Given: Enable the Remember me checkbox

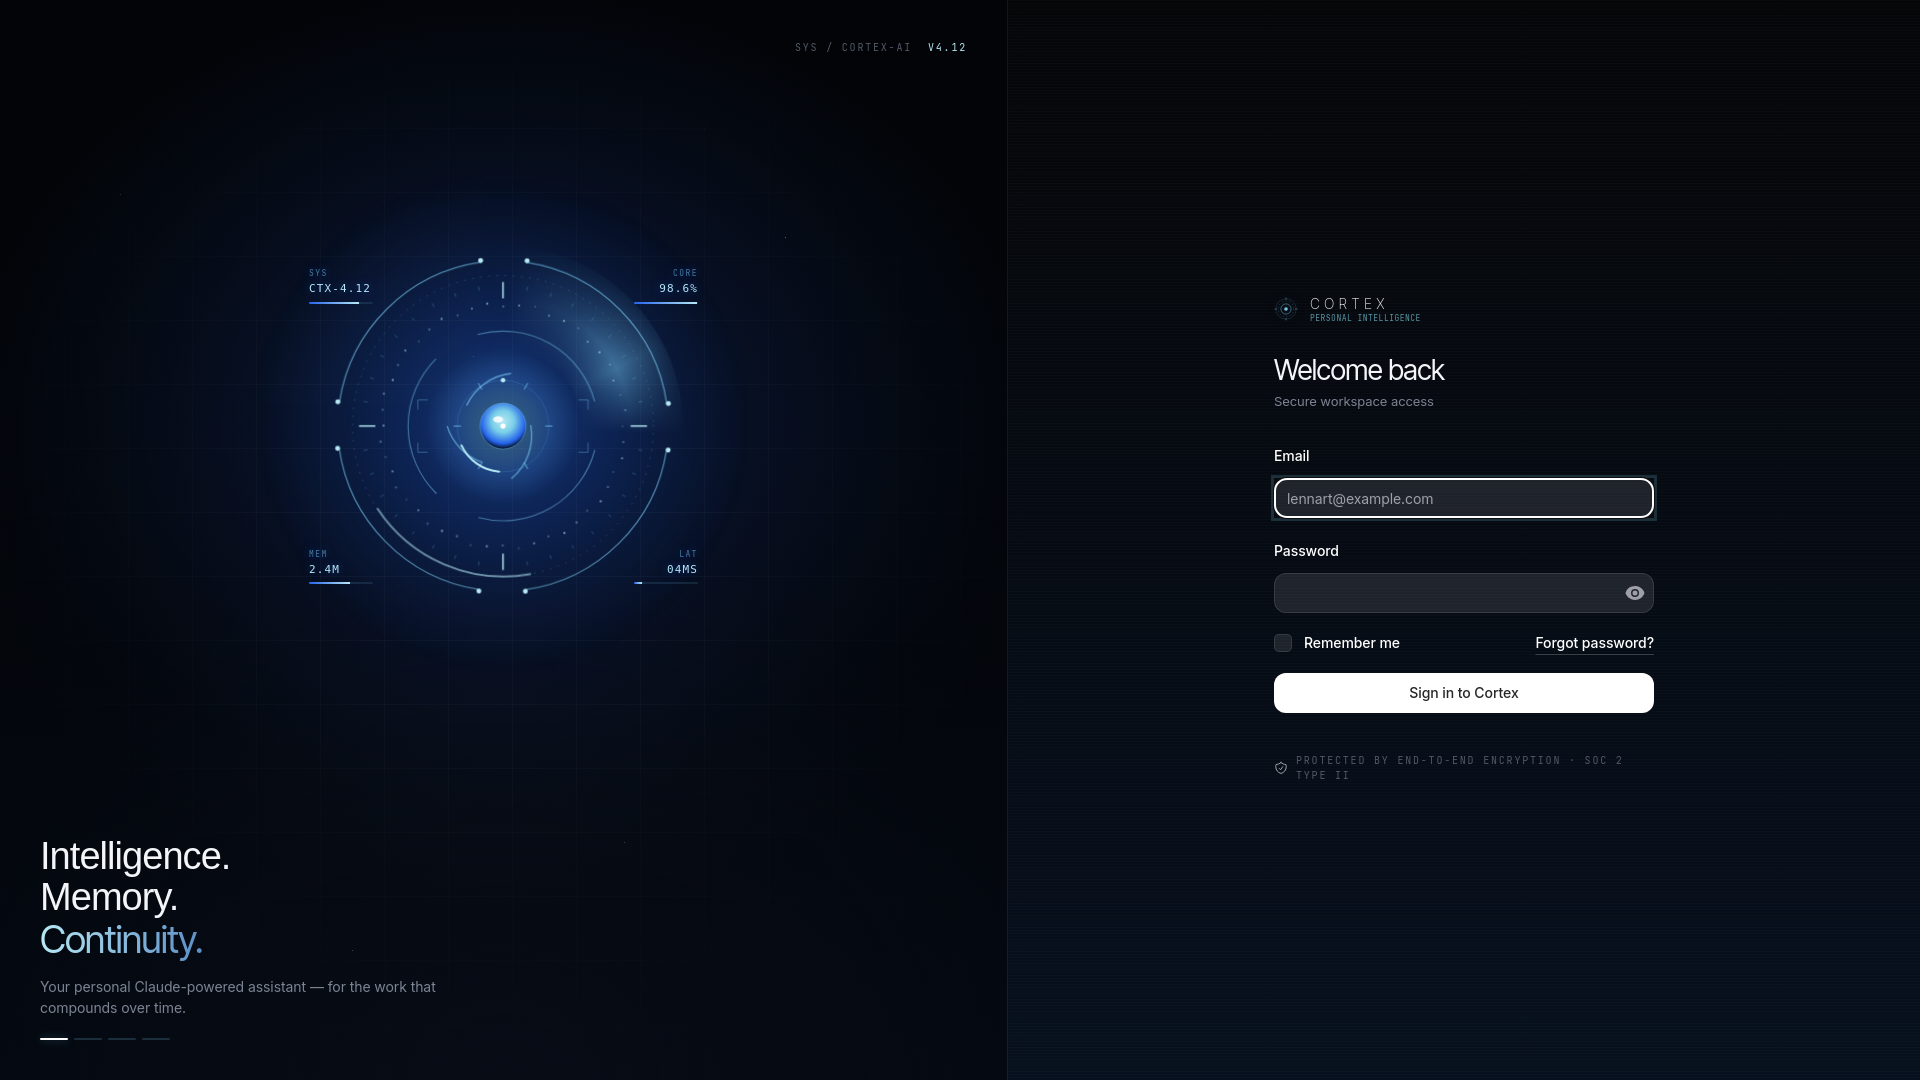Looking at the screenshot, I should (1283, 643).
